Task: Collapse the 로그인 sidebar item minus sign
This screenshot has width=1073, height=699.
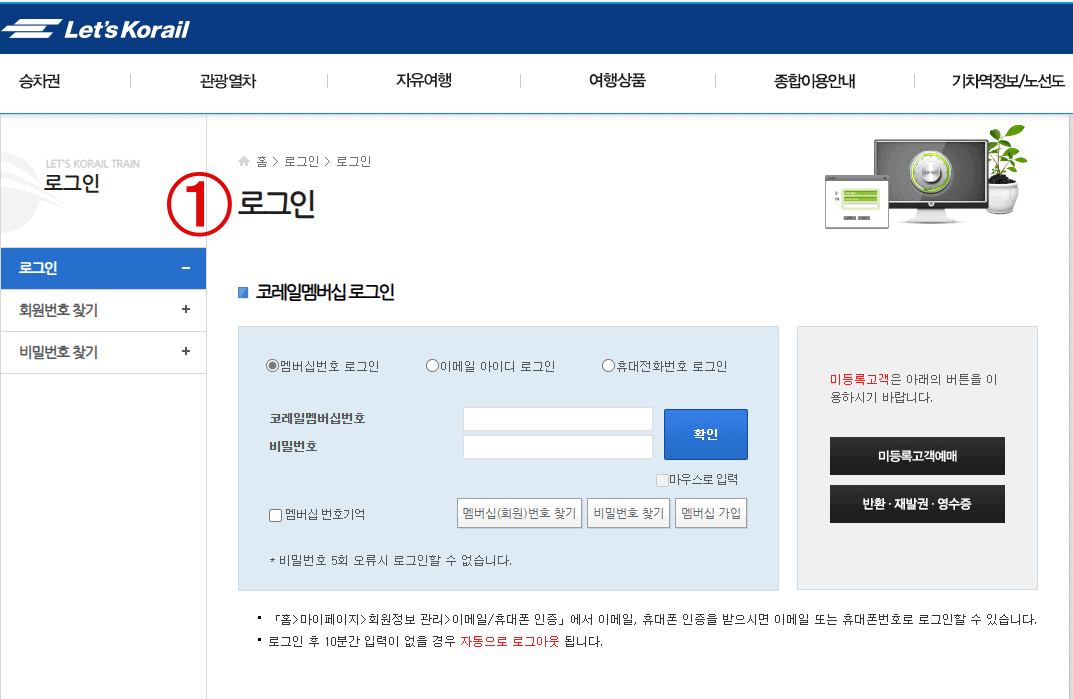Action: tap(185, 268)
